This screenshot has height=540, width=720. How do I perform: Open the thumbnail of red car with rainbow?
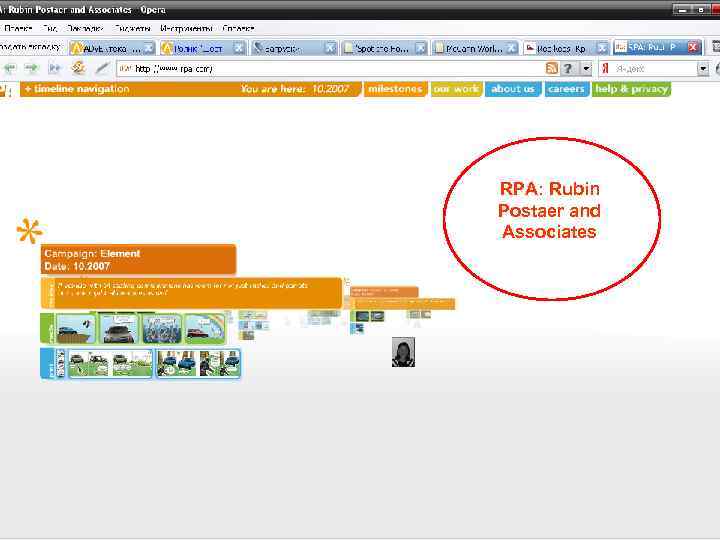[205, 329]
